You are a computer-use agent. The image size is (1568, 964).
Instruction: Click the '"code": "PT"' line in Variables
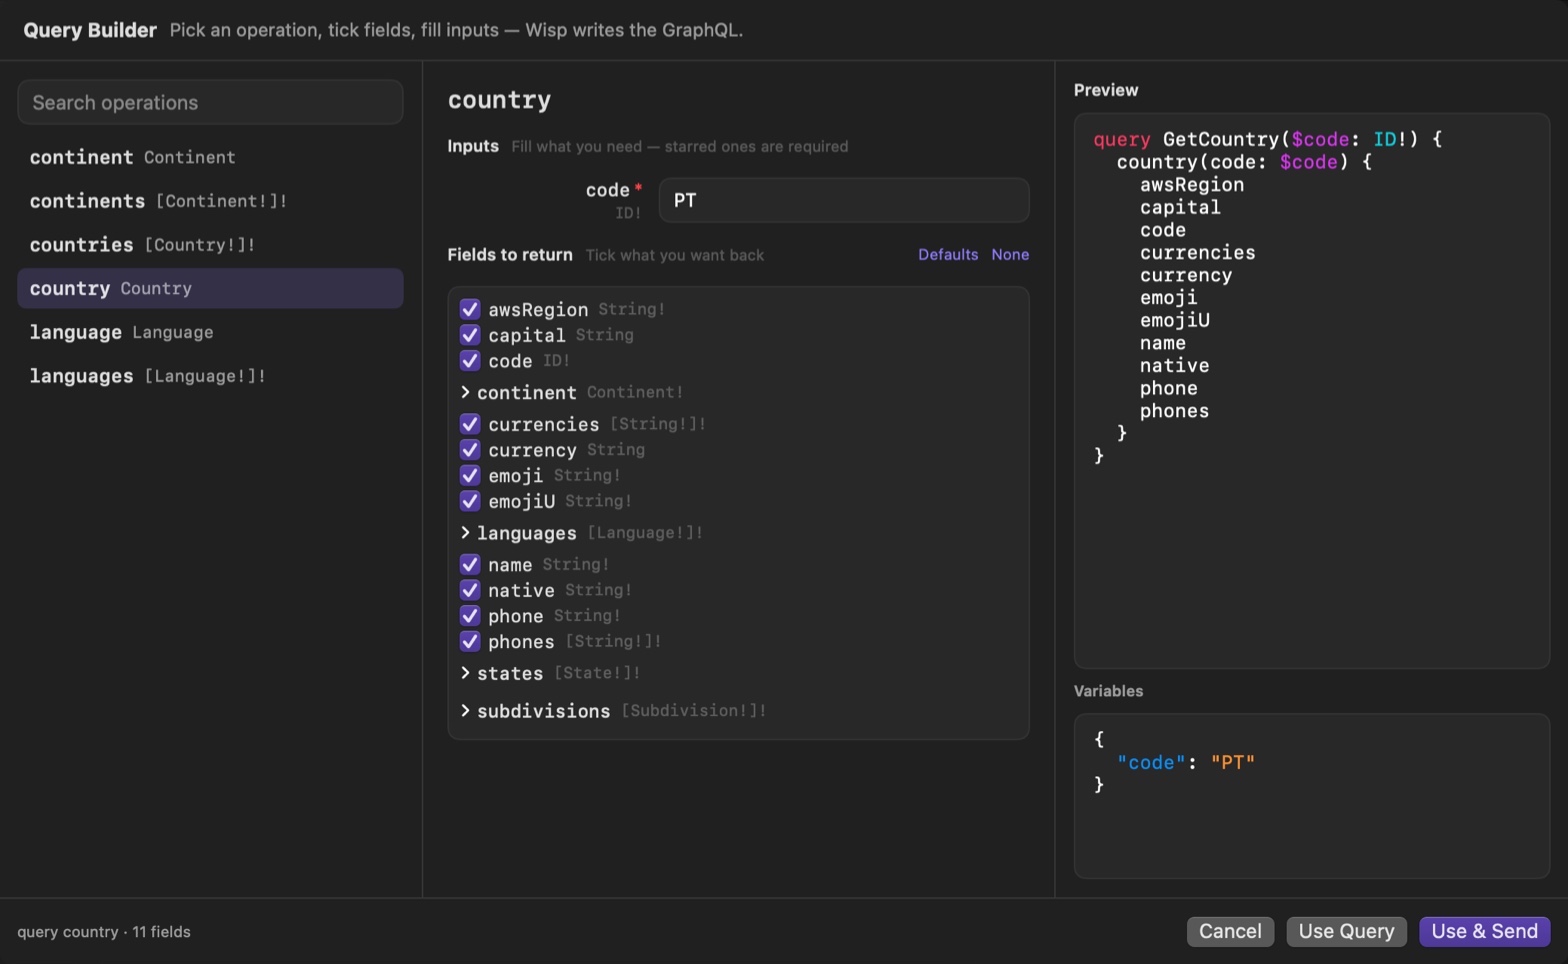1186,762
